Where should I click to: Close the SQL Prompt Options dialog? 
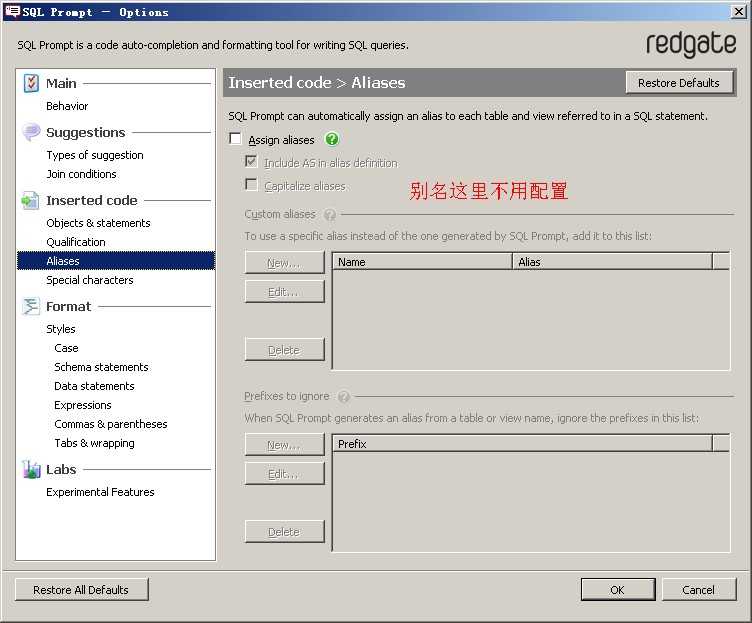(x=739, y=12)
